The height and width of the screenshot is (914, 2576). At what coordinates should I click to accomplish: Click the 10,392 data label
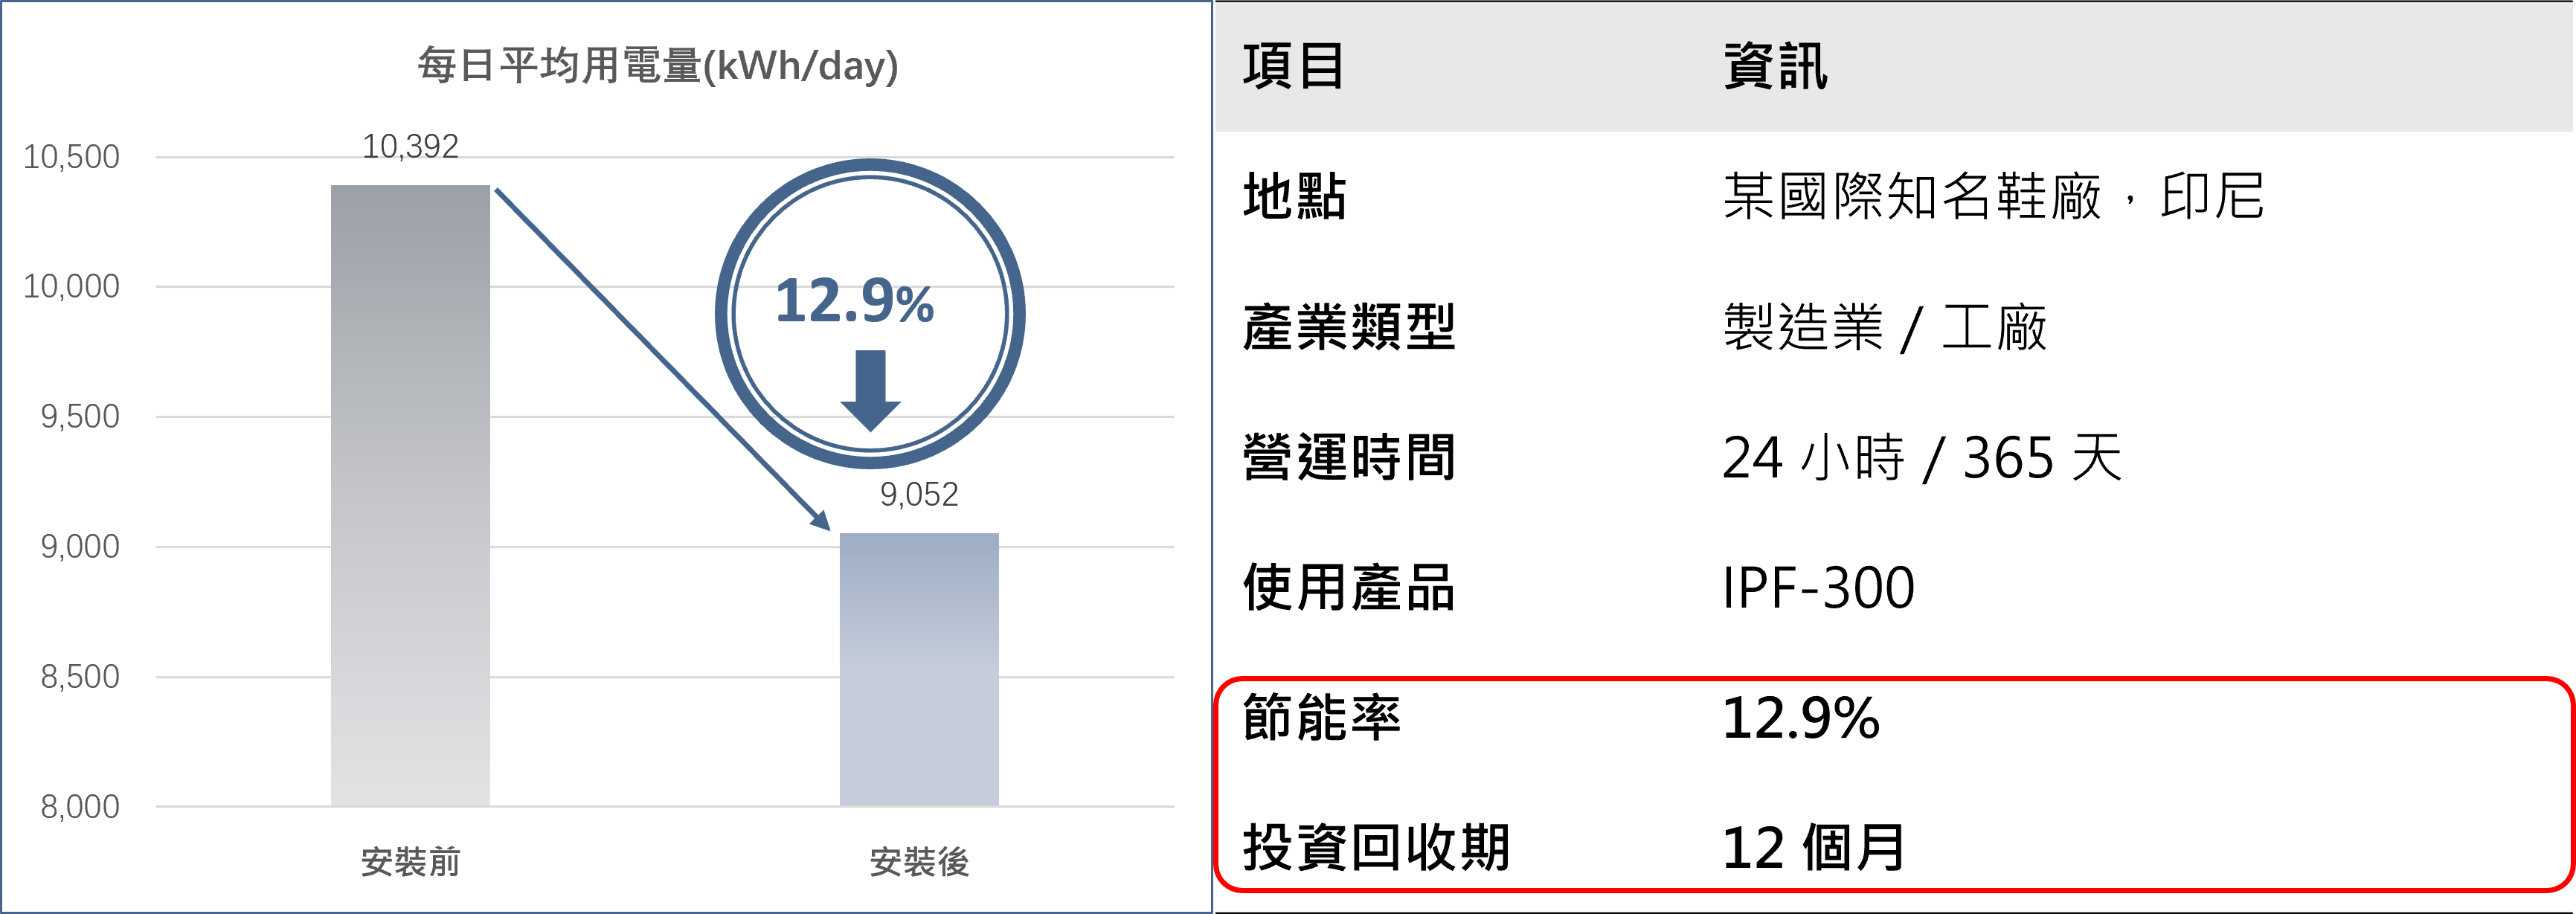coord(410,147)
